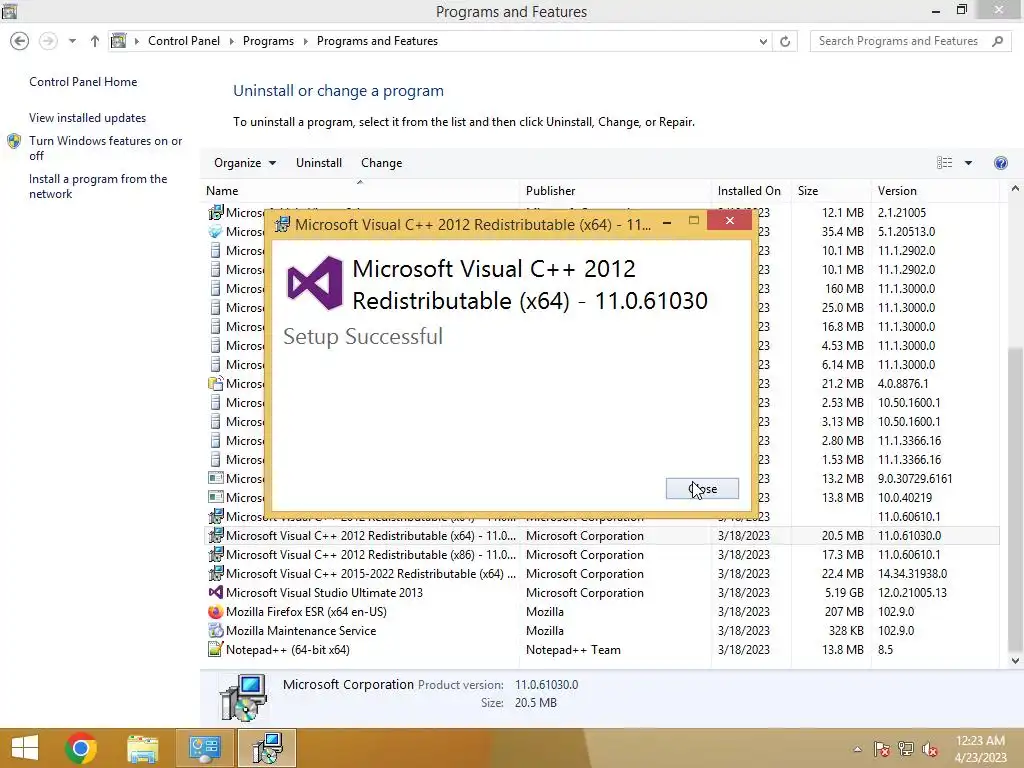Click the details pane installer icon
Viewport: 1024px width, 768px height.
point(243,698)
